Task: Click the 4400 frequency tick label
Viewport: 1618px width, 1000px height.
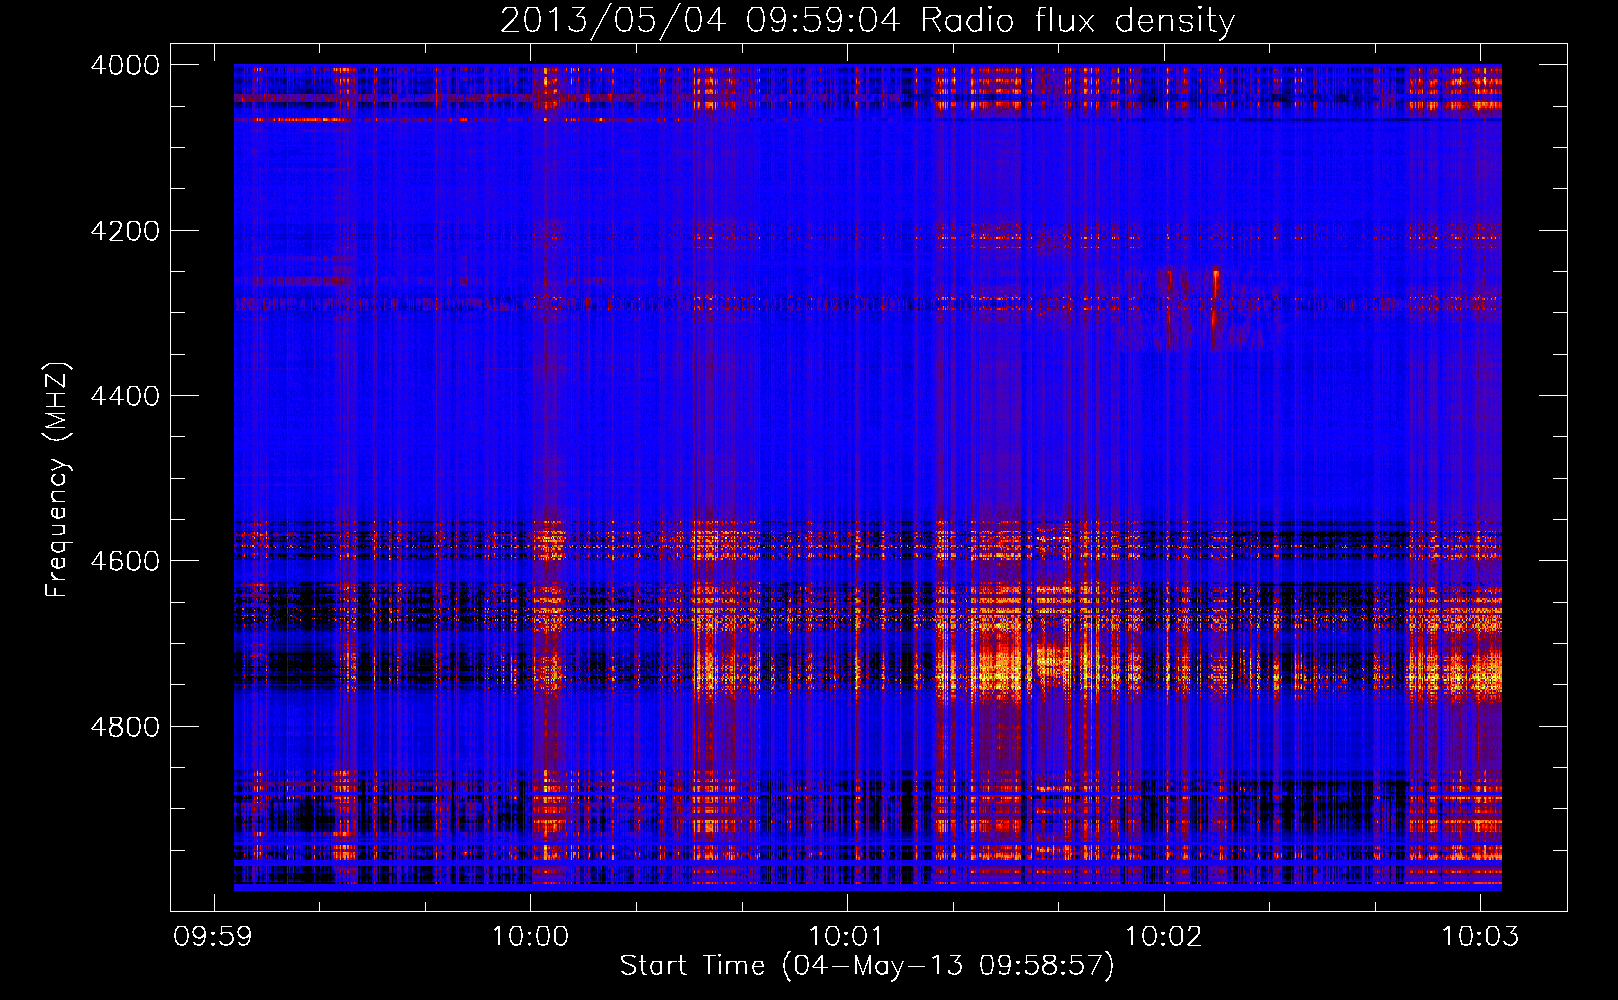Action: (x=125, y=396)
